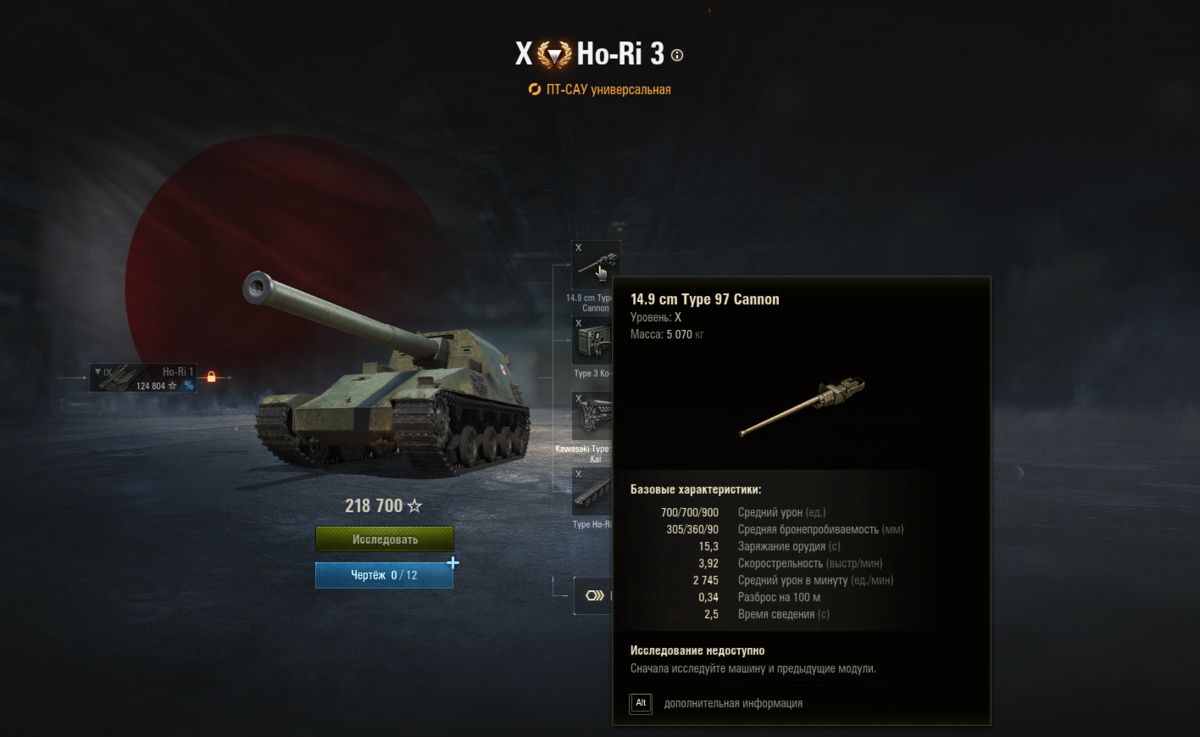Click the plus icon on the Чертёж button
The image size is (1200, 737).
(x=453, y=563)
